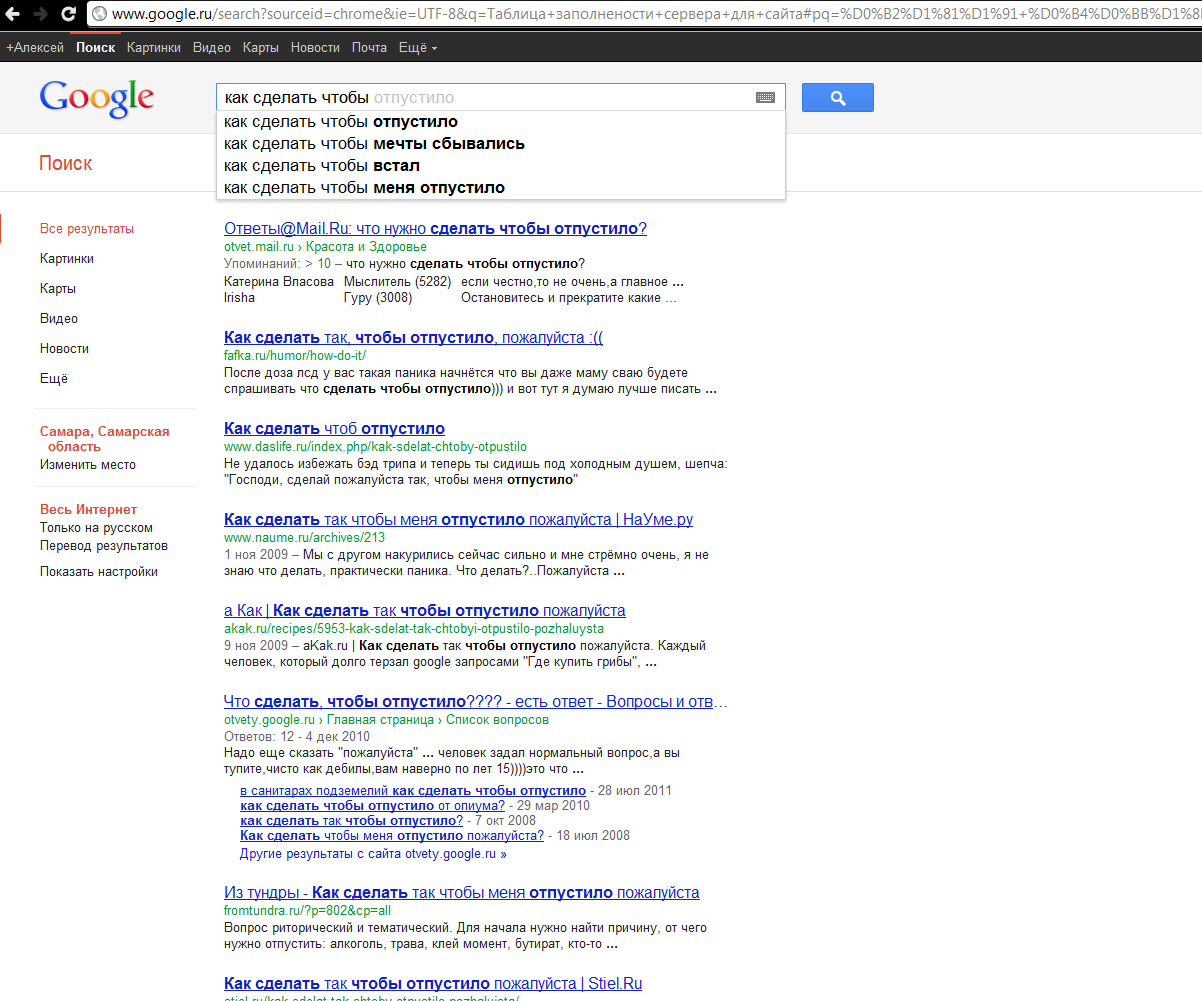Click the akak.ru/recipes green URL
The image size is (1202, 1001).
point(414,629)
